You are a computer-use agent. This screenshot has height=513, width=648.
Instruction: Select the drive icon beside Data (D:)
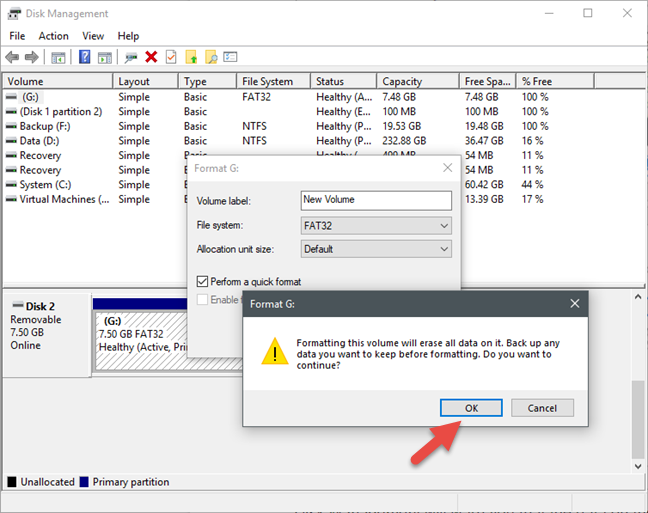(12, 141)
